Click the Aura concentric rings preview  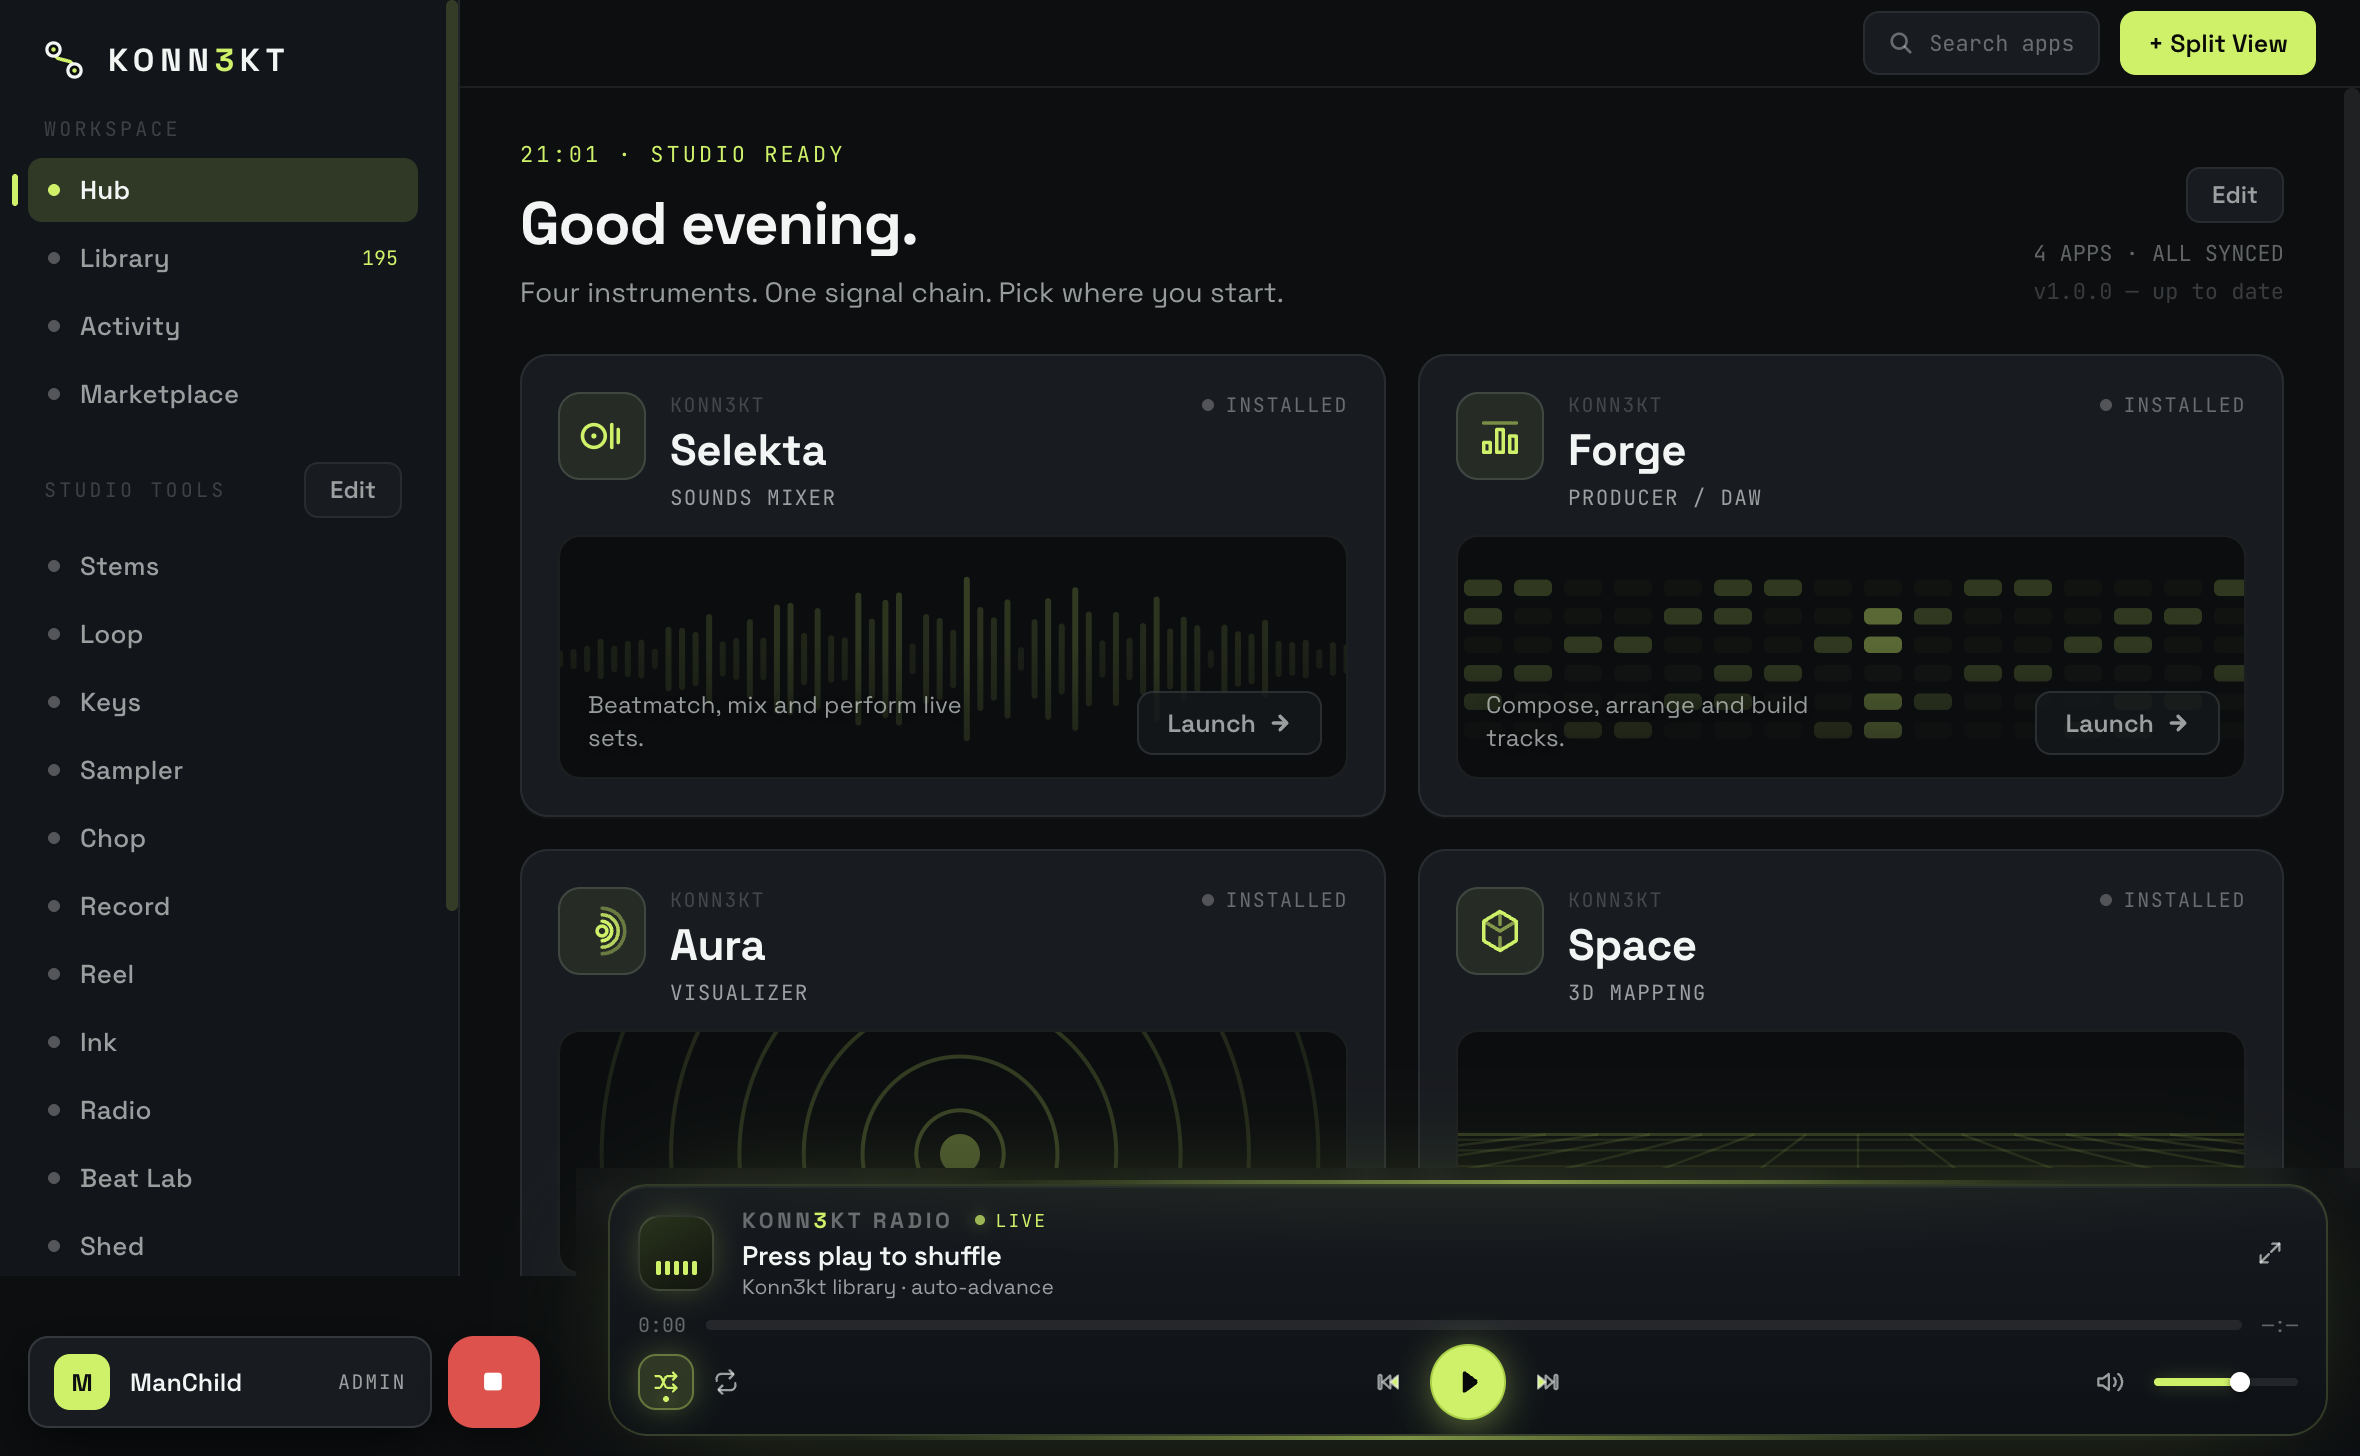click(953, 1099)
